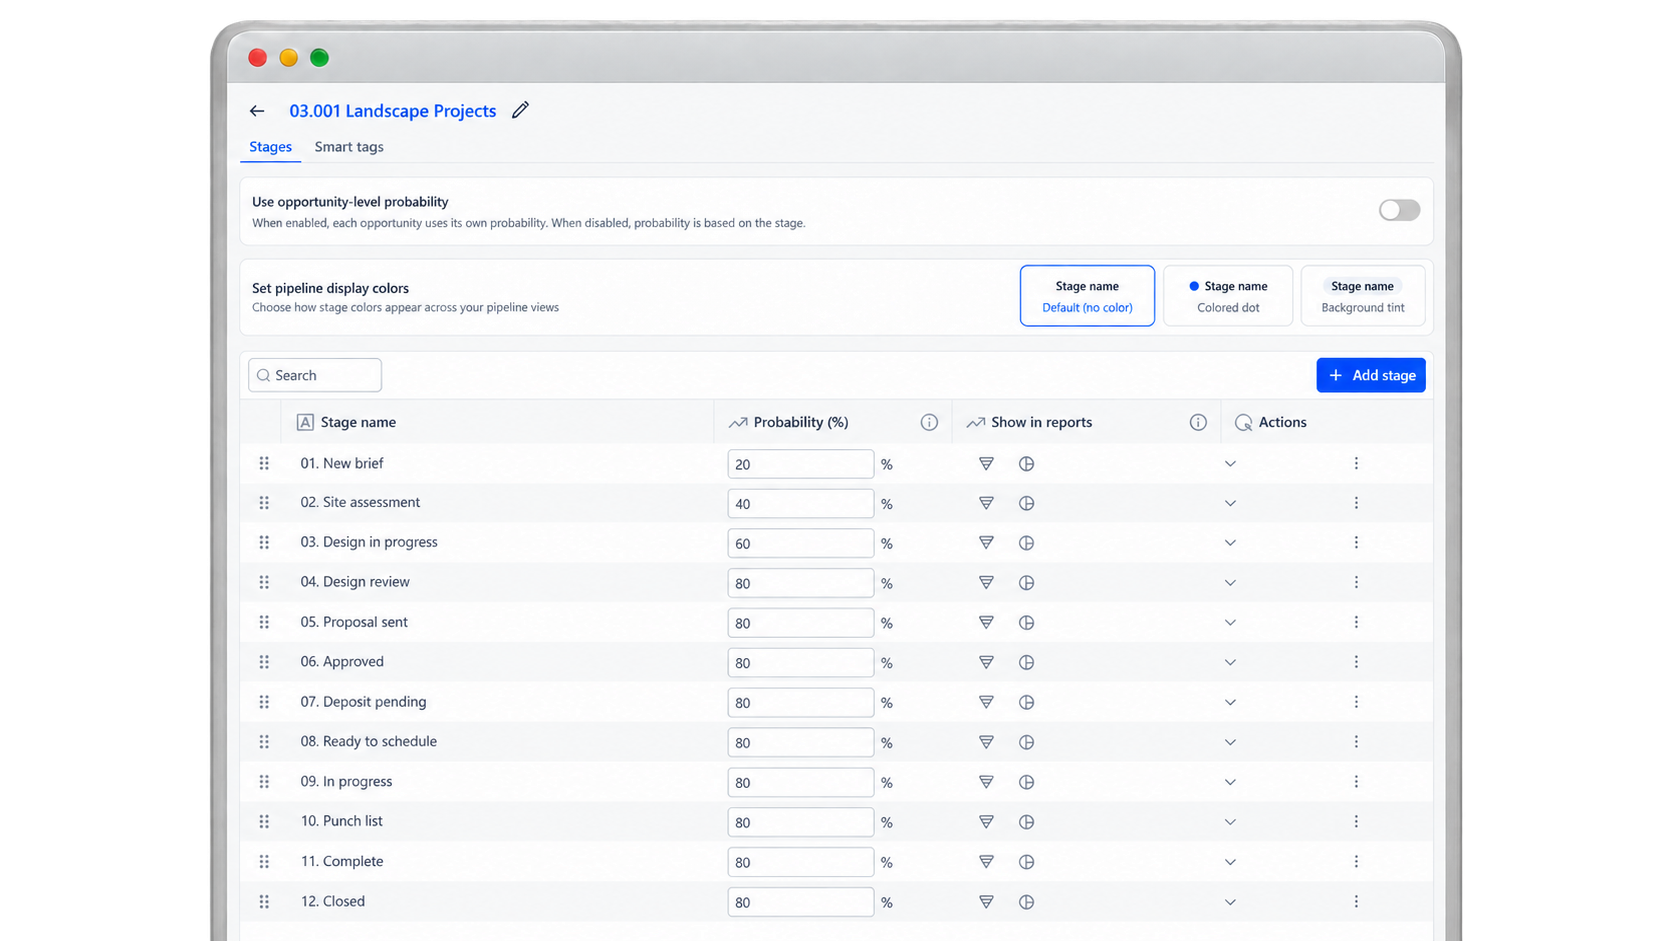Choose the Colored dot display option
The height and width of the screenshot is (941, 1671).
pyautogui.click(x=1228, y=296)
